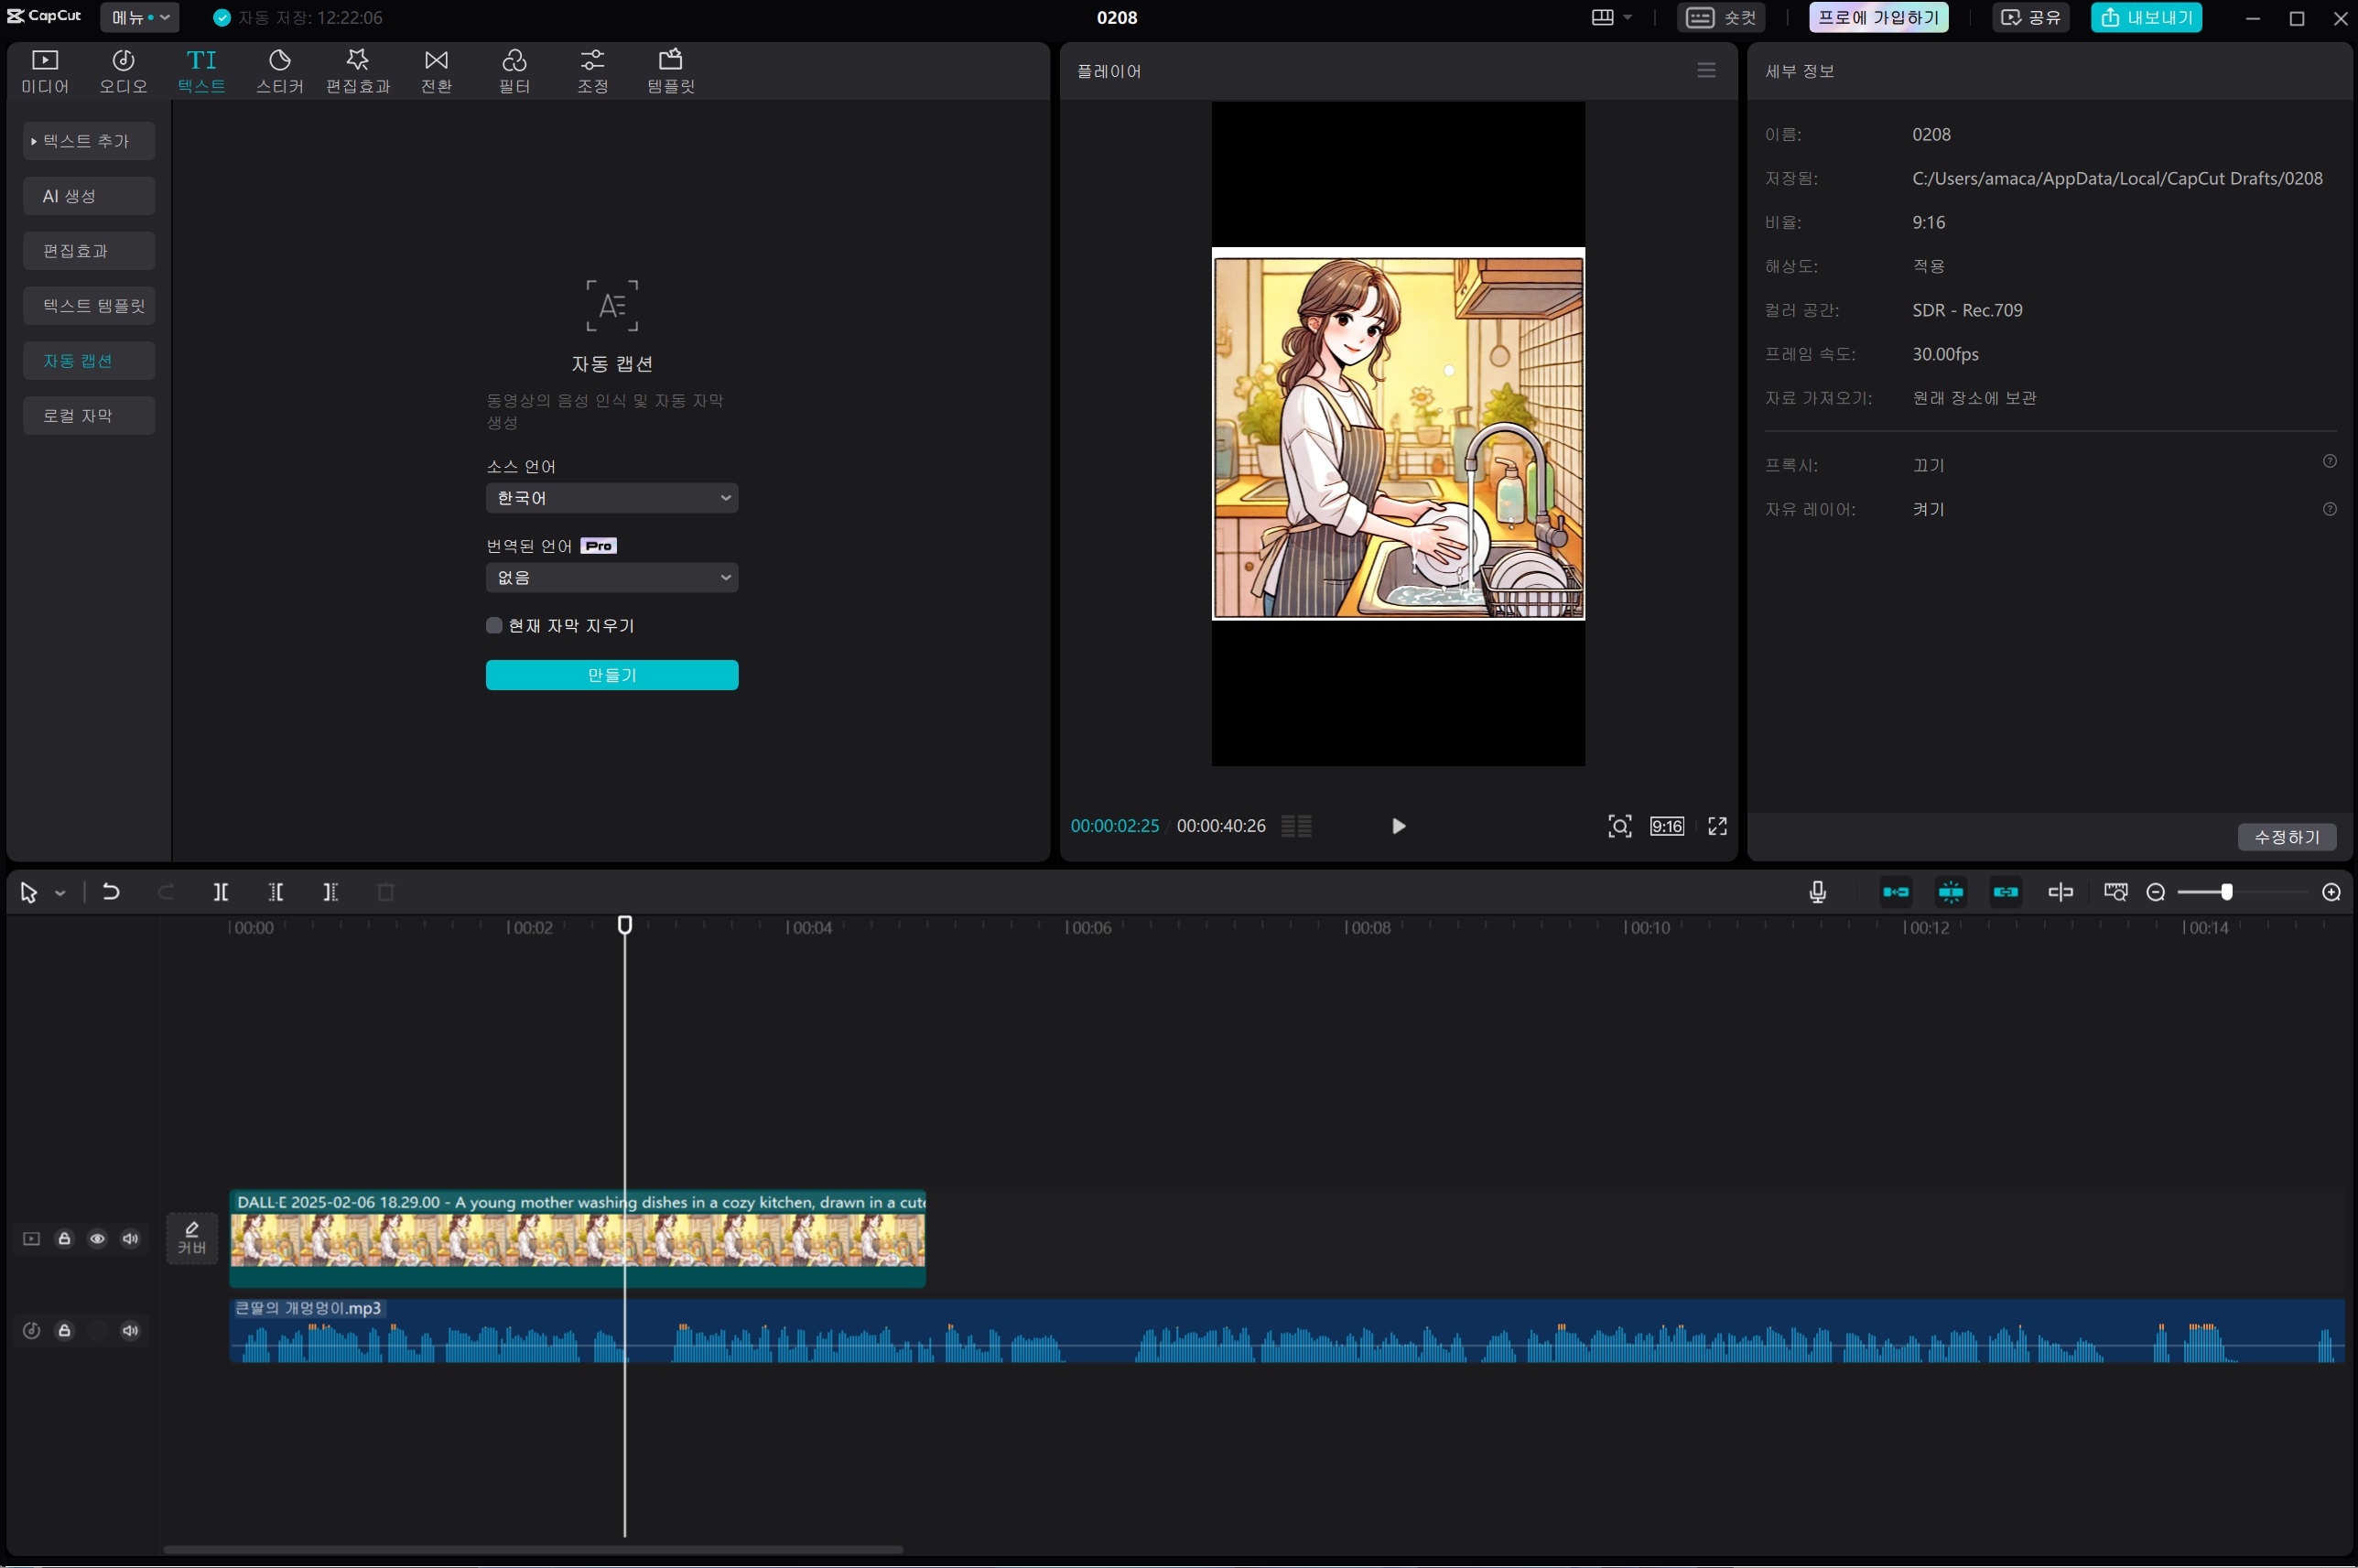Open 로컬 자막 in the sidebar
This screenshot has height=1568, width=2358.
[89, 416]
